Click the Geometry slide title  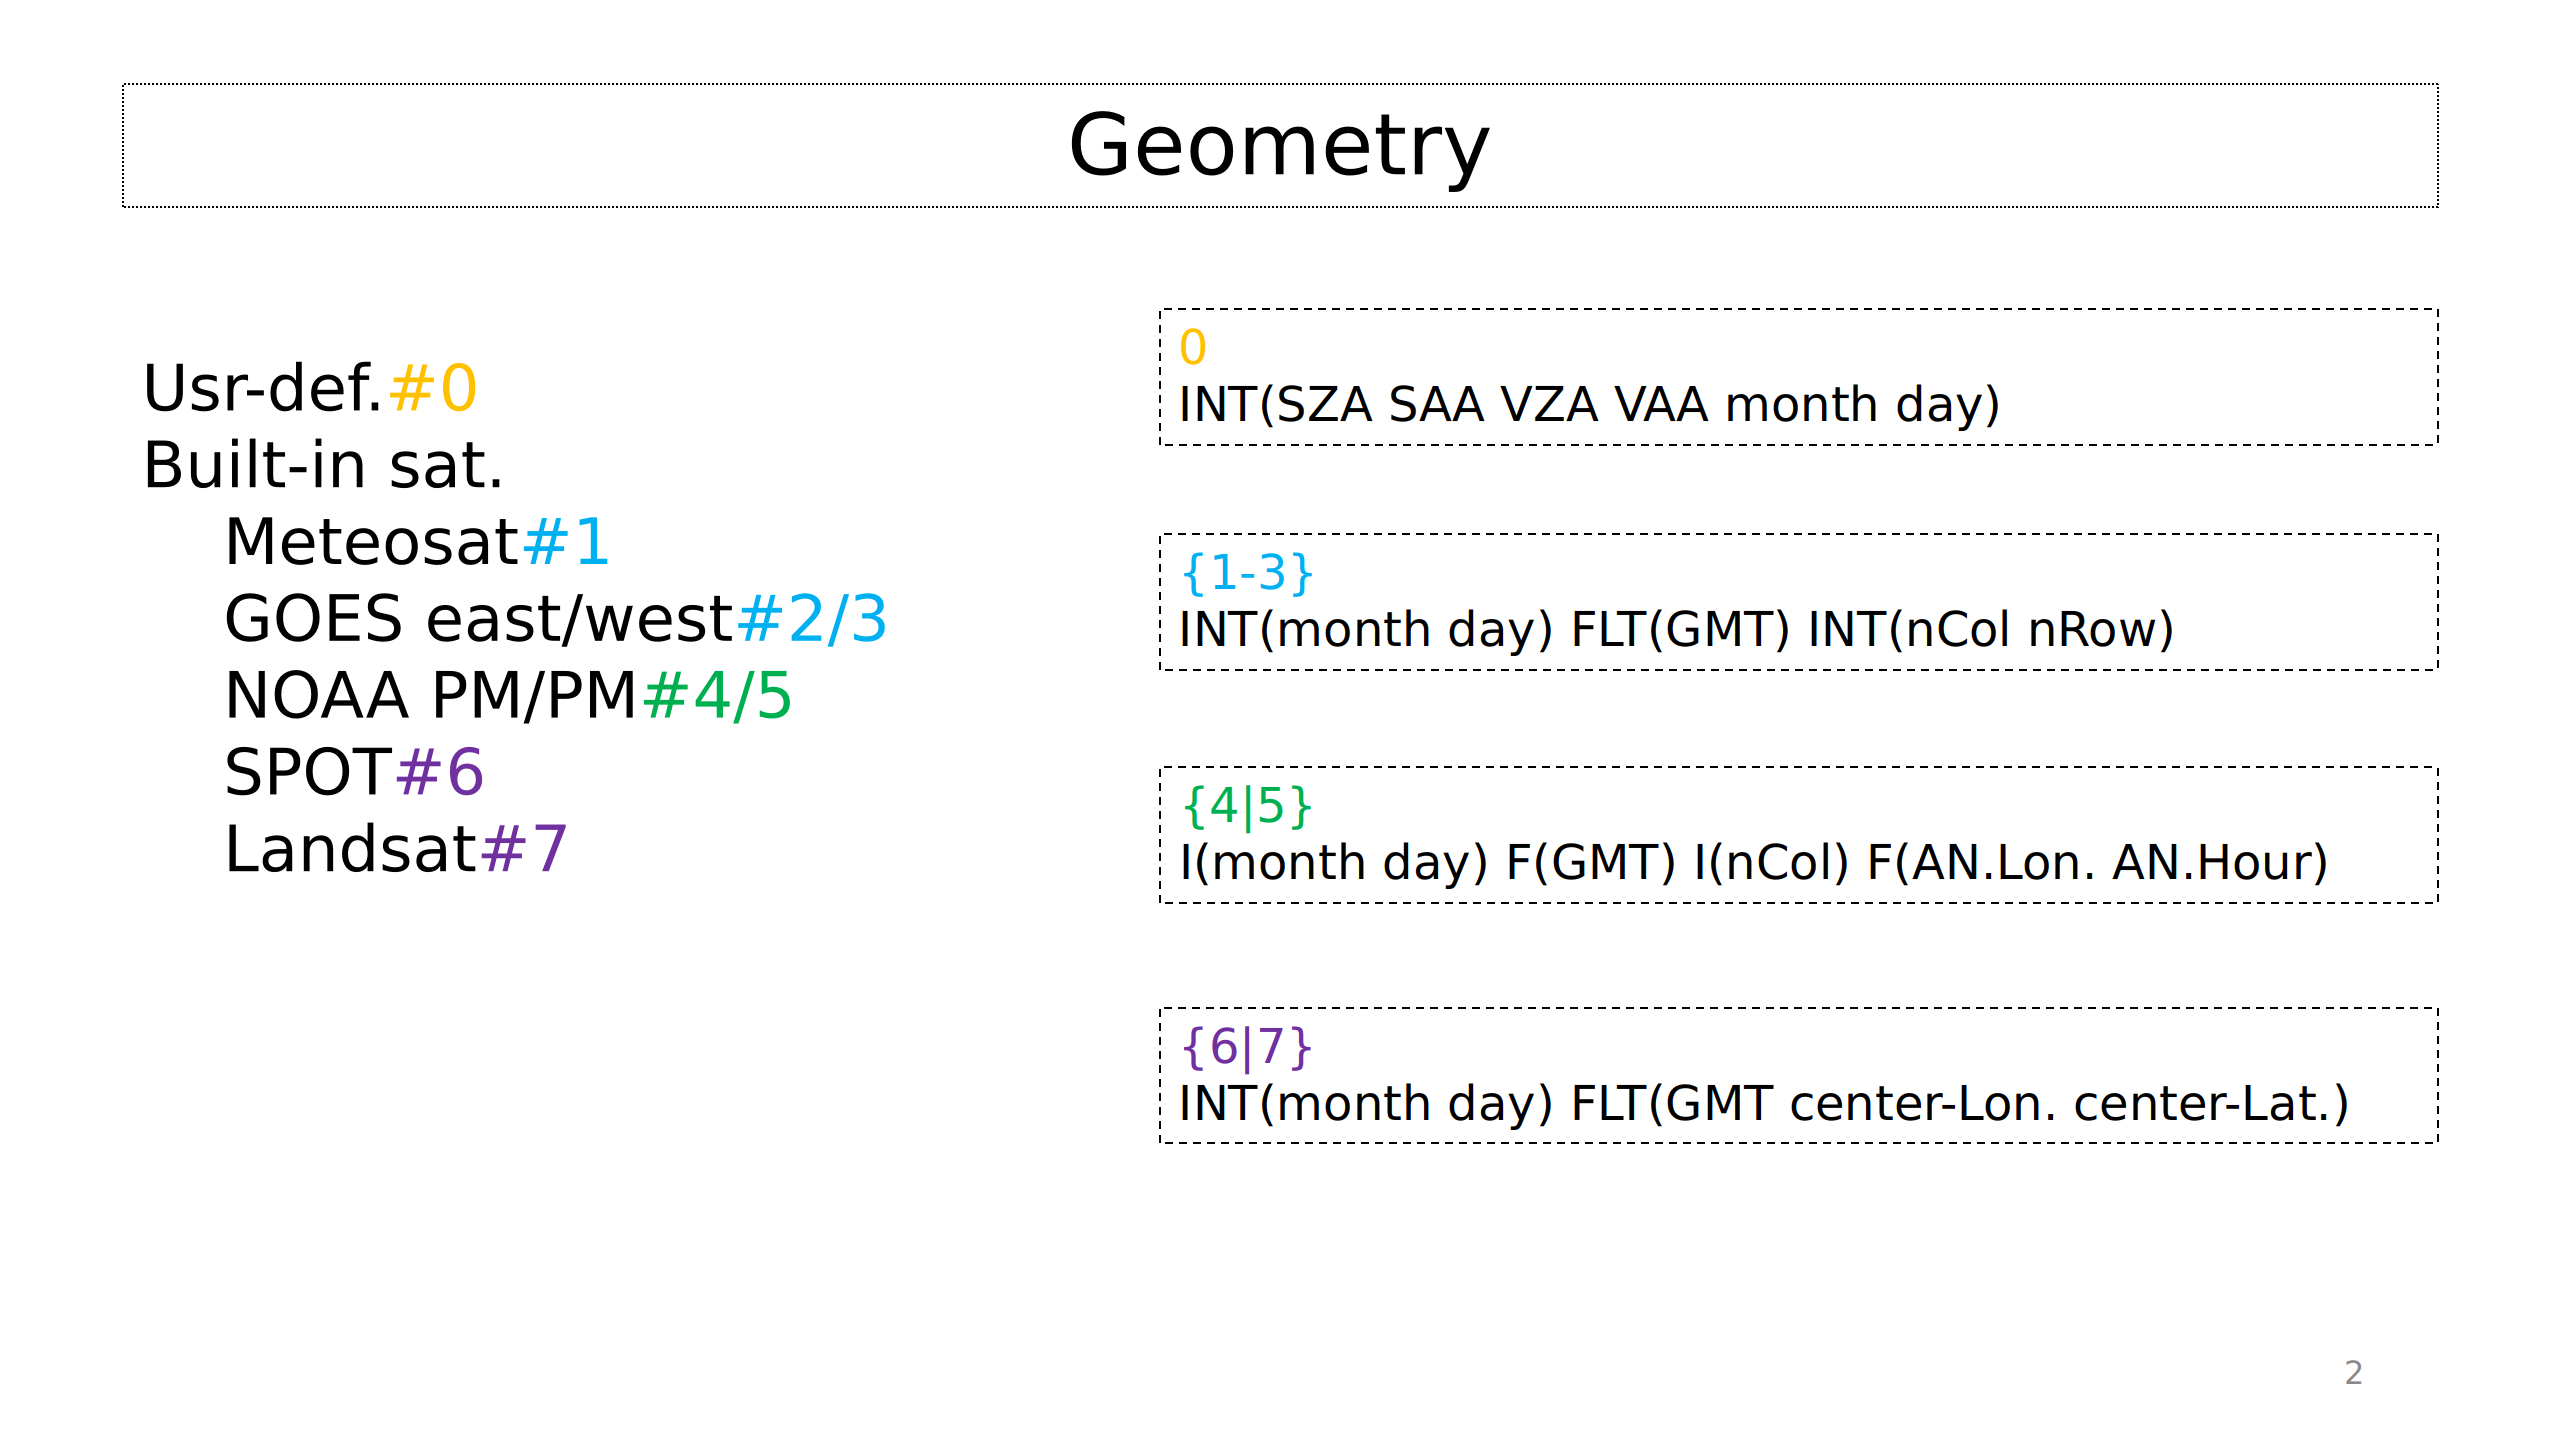[x=1279, y=146]
